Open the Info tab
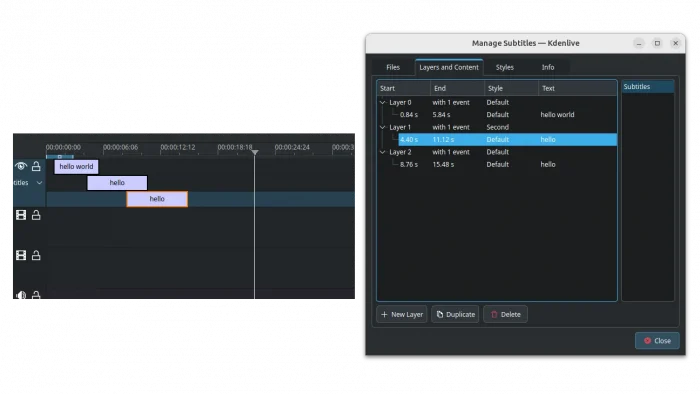Viewport: 700px width, 394px height. coord(548,67)
